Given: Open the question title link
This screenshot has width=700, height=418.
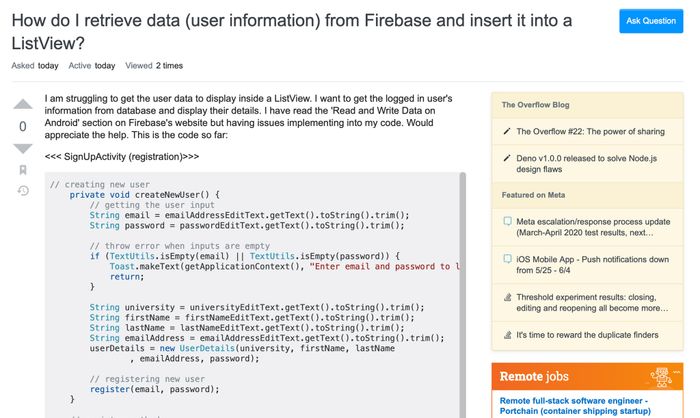Looking at the screenshot, I should 292,32.
